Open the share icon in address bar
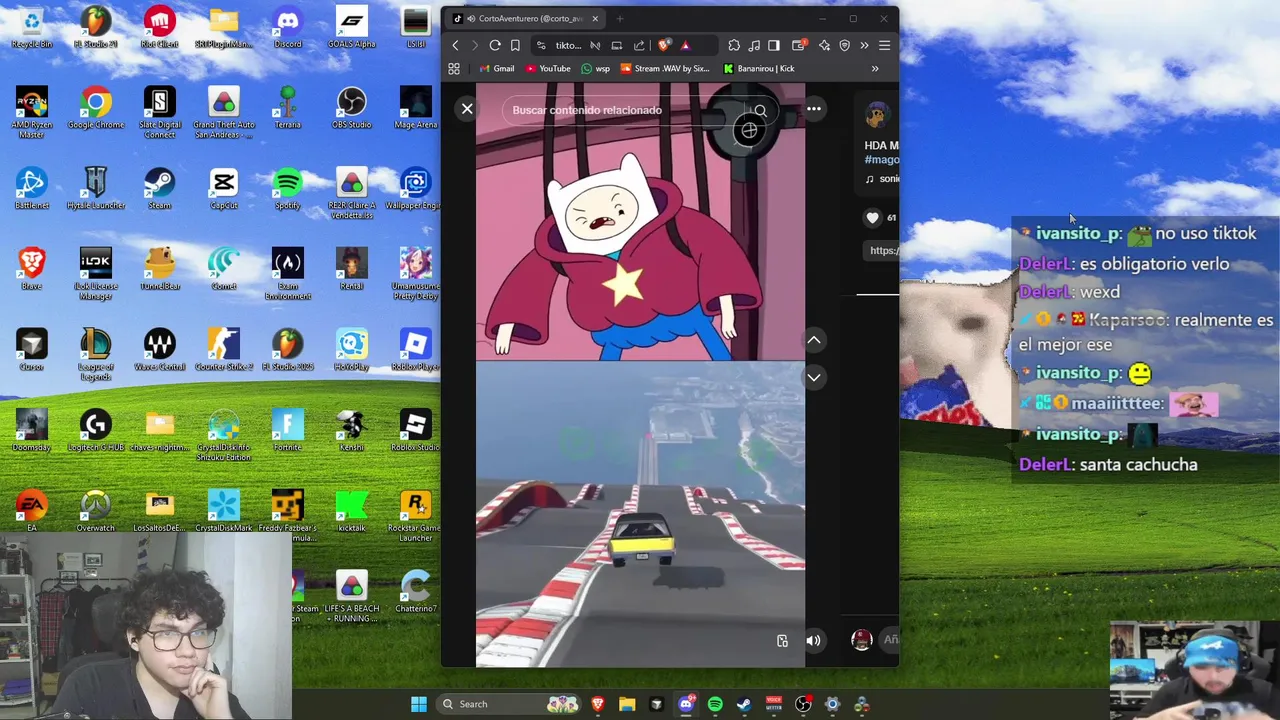The height and width of the screenshot is (720, 1280). tap(639, 45)
